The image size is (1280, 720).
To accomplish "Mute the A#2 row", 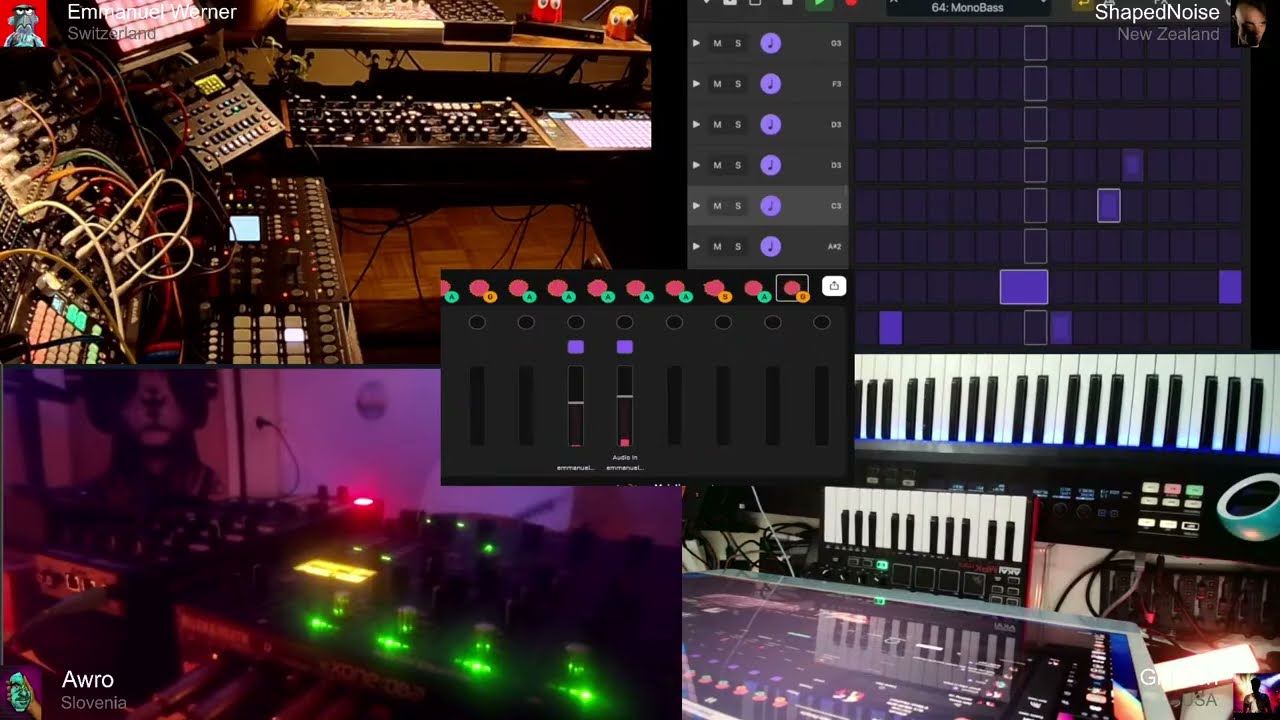I will point(717,246).
